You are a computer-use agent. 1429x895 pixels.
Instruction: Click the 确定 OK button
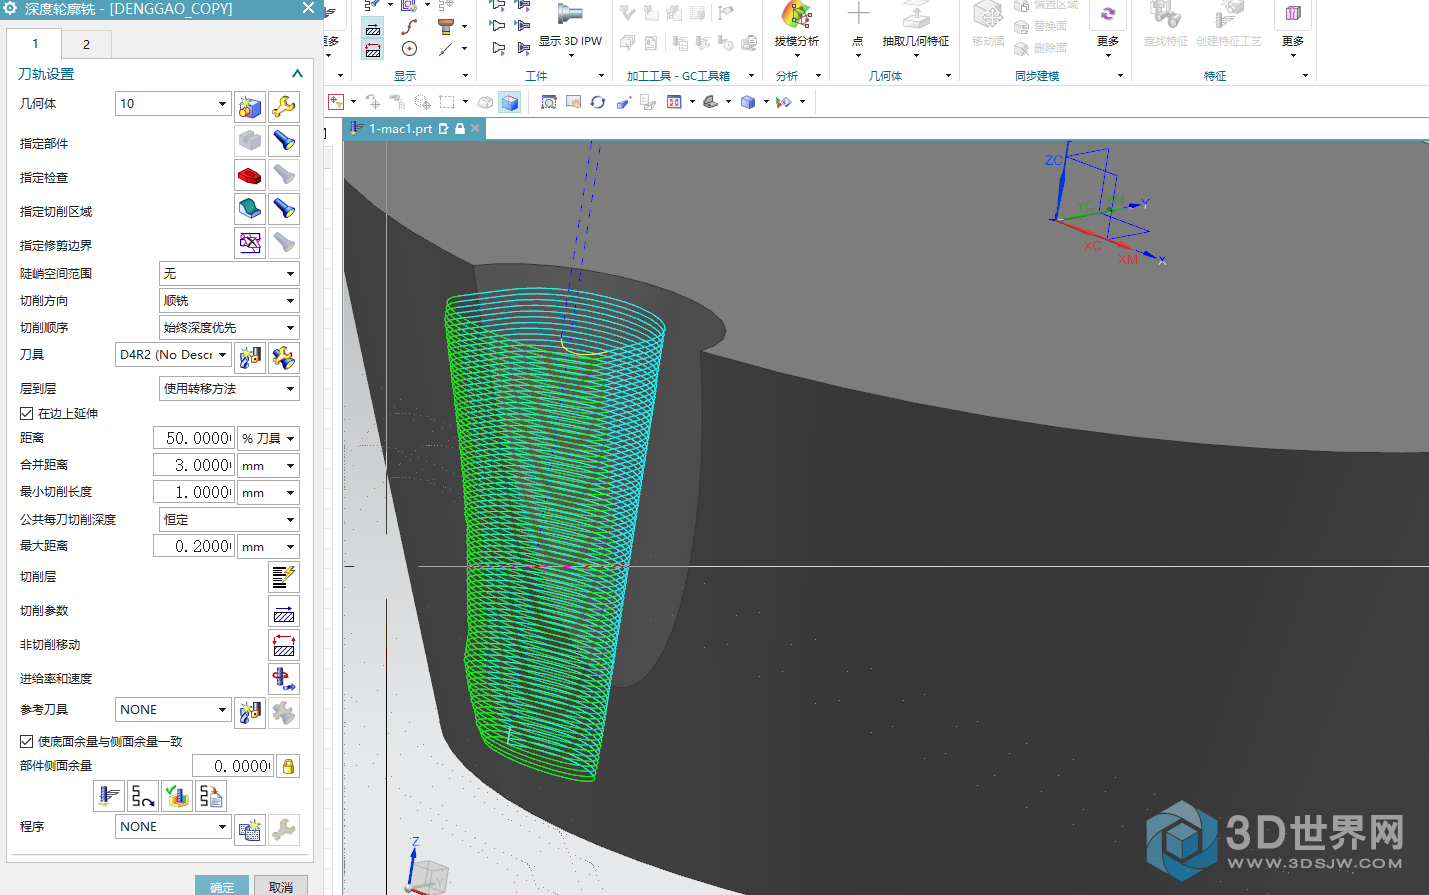pyautogui.click(x=222, y=886)
